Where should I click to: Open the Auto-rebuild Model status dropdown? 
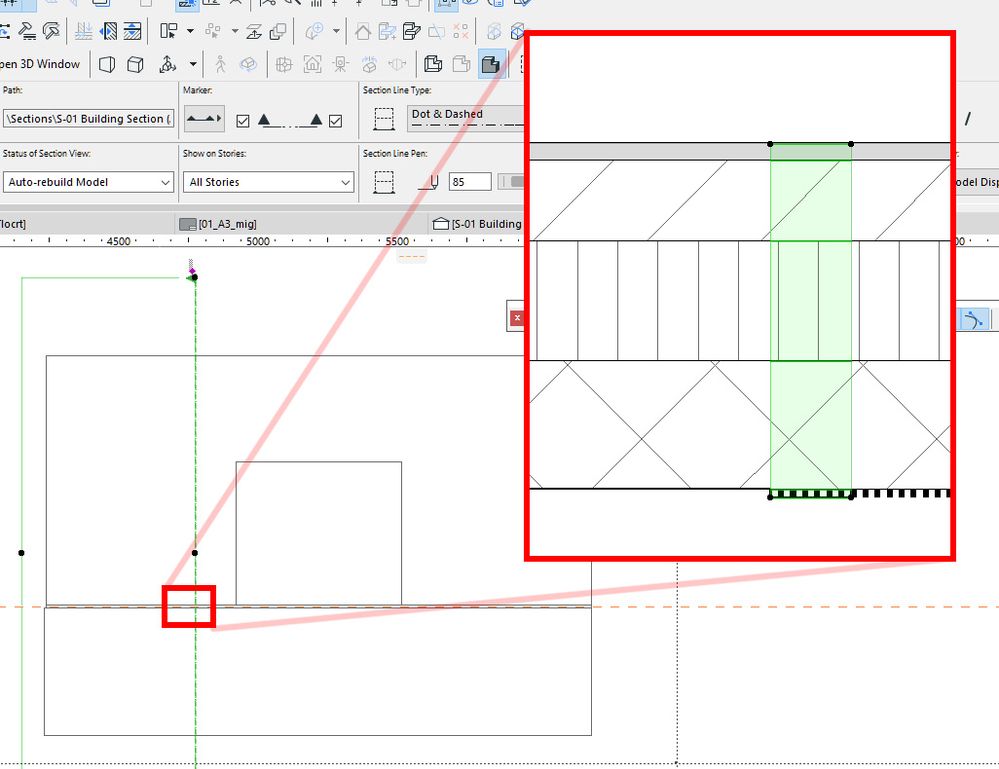(x=89, y=182)
